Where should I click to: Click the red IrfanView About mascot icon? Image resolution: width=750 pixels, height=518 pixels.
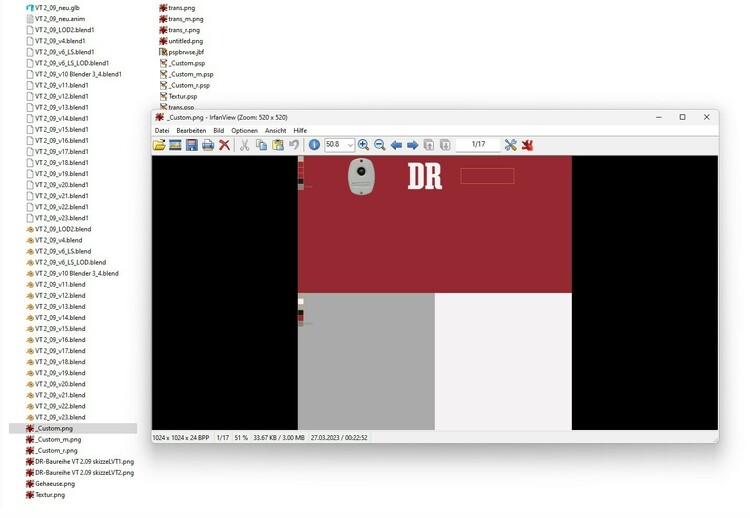[x=527, y=145]
